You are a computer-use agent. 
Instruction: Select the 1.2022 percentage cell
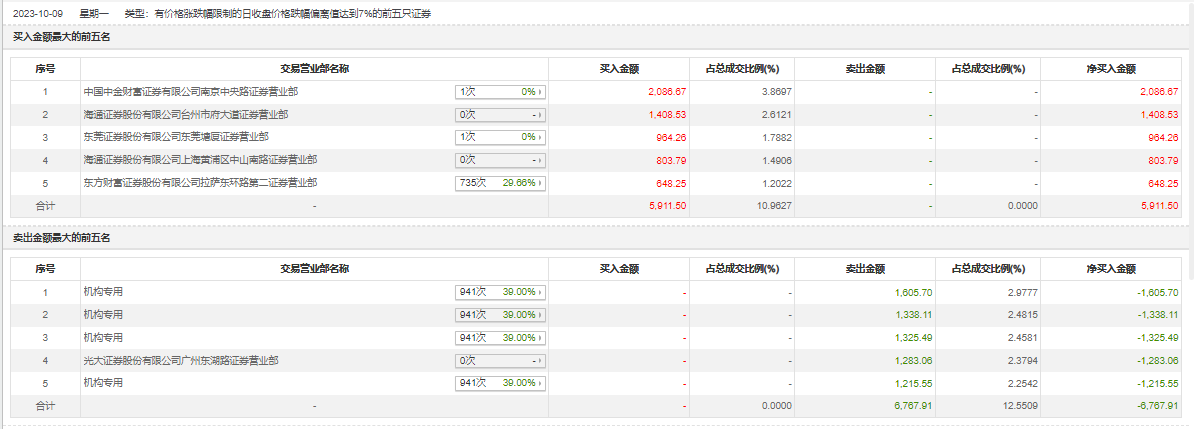pos(775,183)
